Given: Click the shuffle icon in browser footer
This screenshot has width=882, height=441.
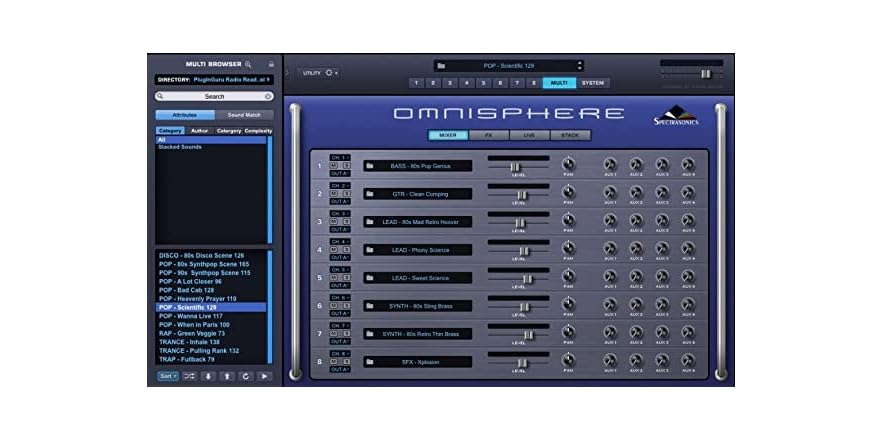Looking at the screenshot, I should click(189, 376).
